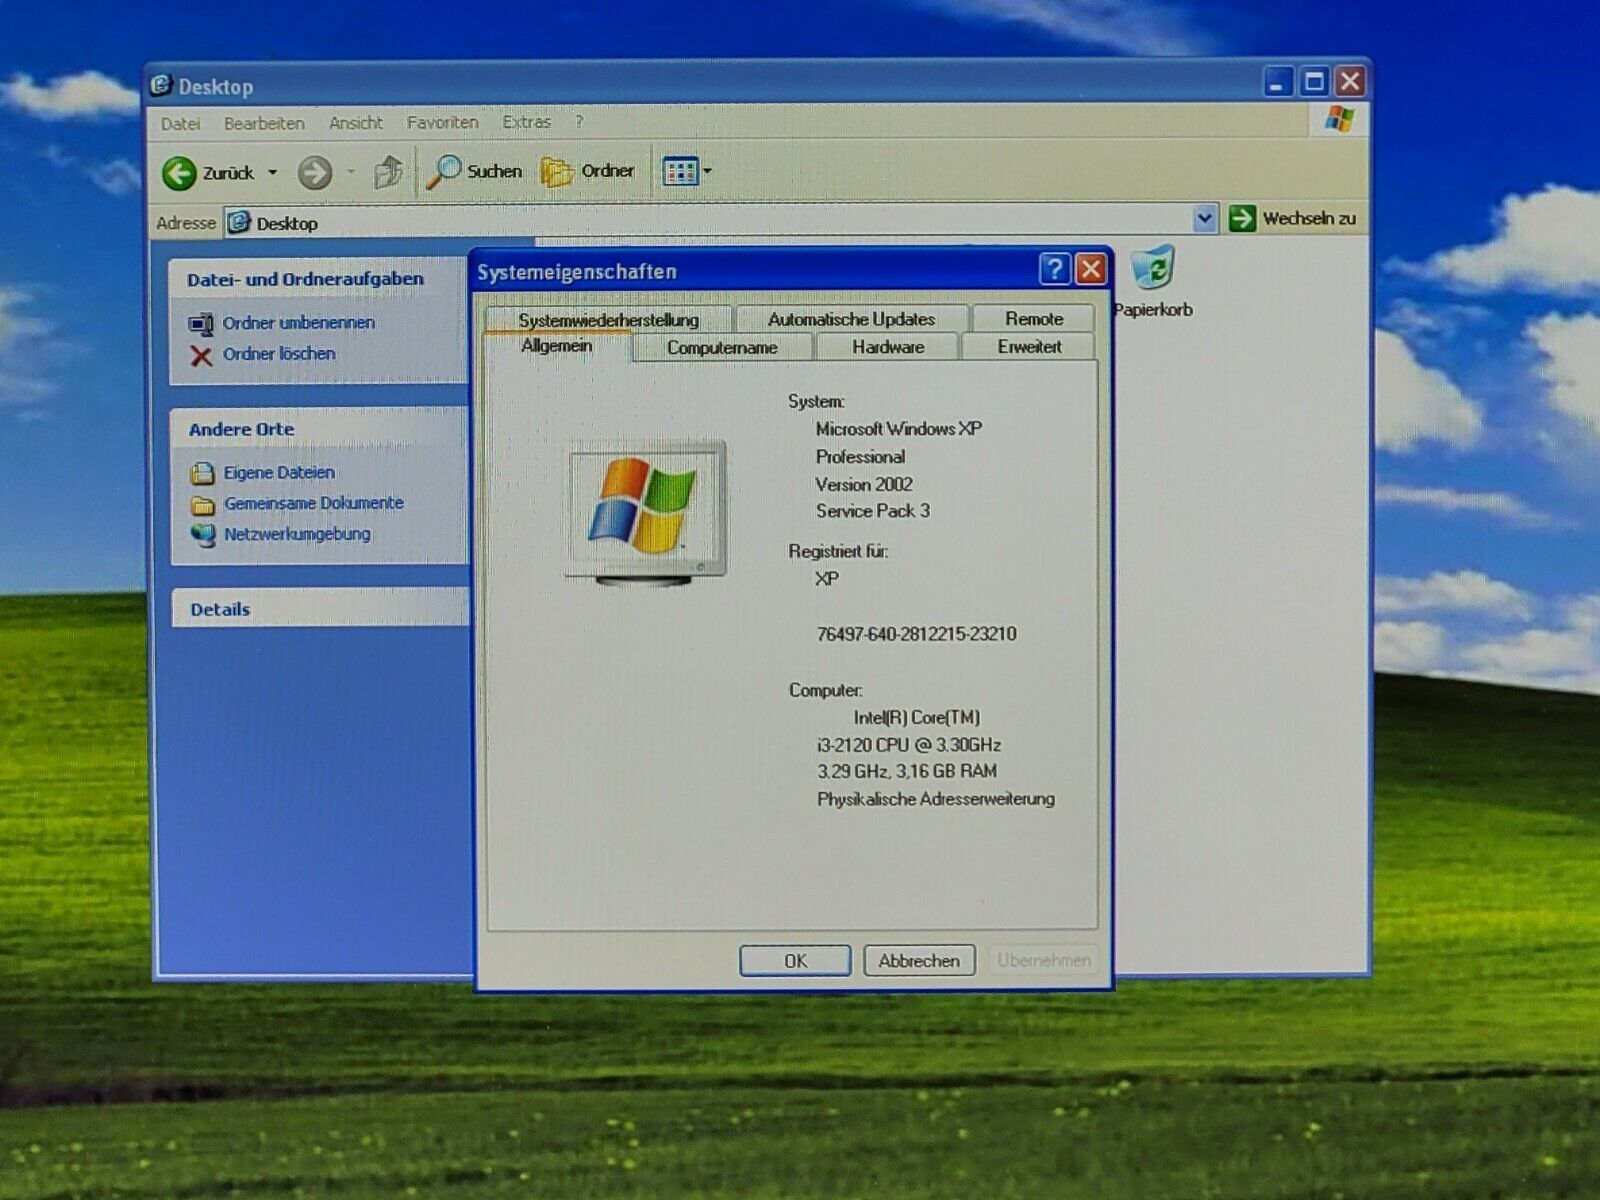Image resolution: width=1600 pixels, height=1200 pixels.
Task: Switch to the Computername tab
Action: tap(721, 348)
